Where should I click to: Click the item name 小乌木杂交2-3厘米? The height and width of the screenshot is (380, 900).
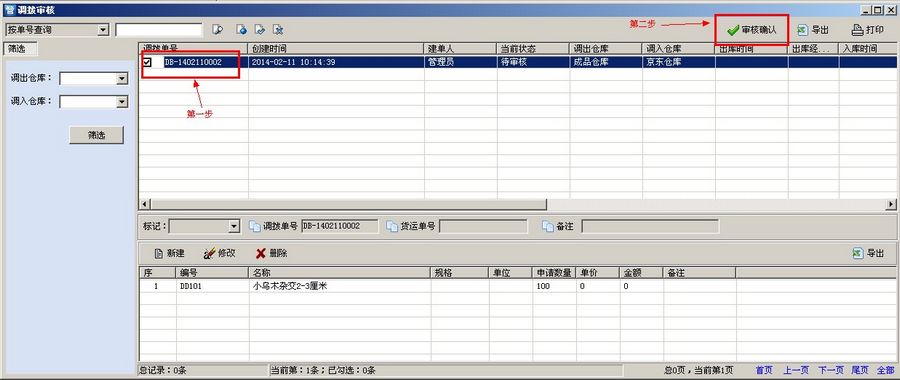(289, 286)
